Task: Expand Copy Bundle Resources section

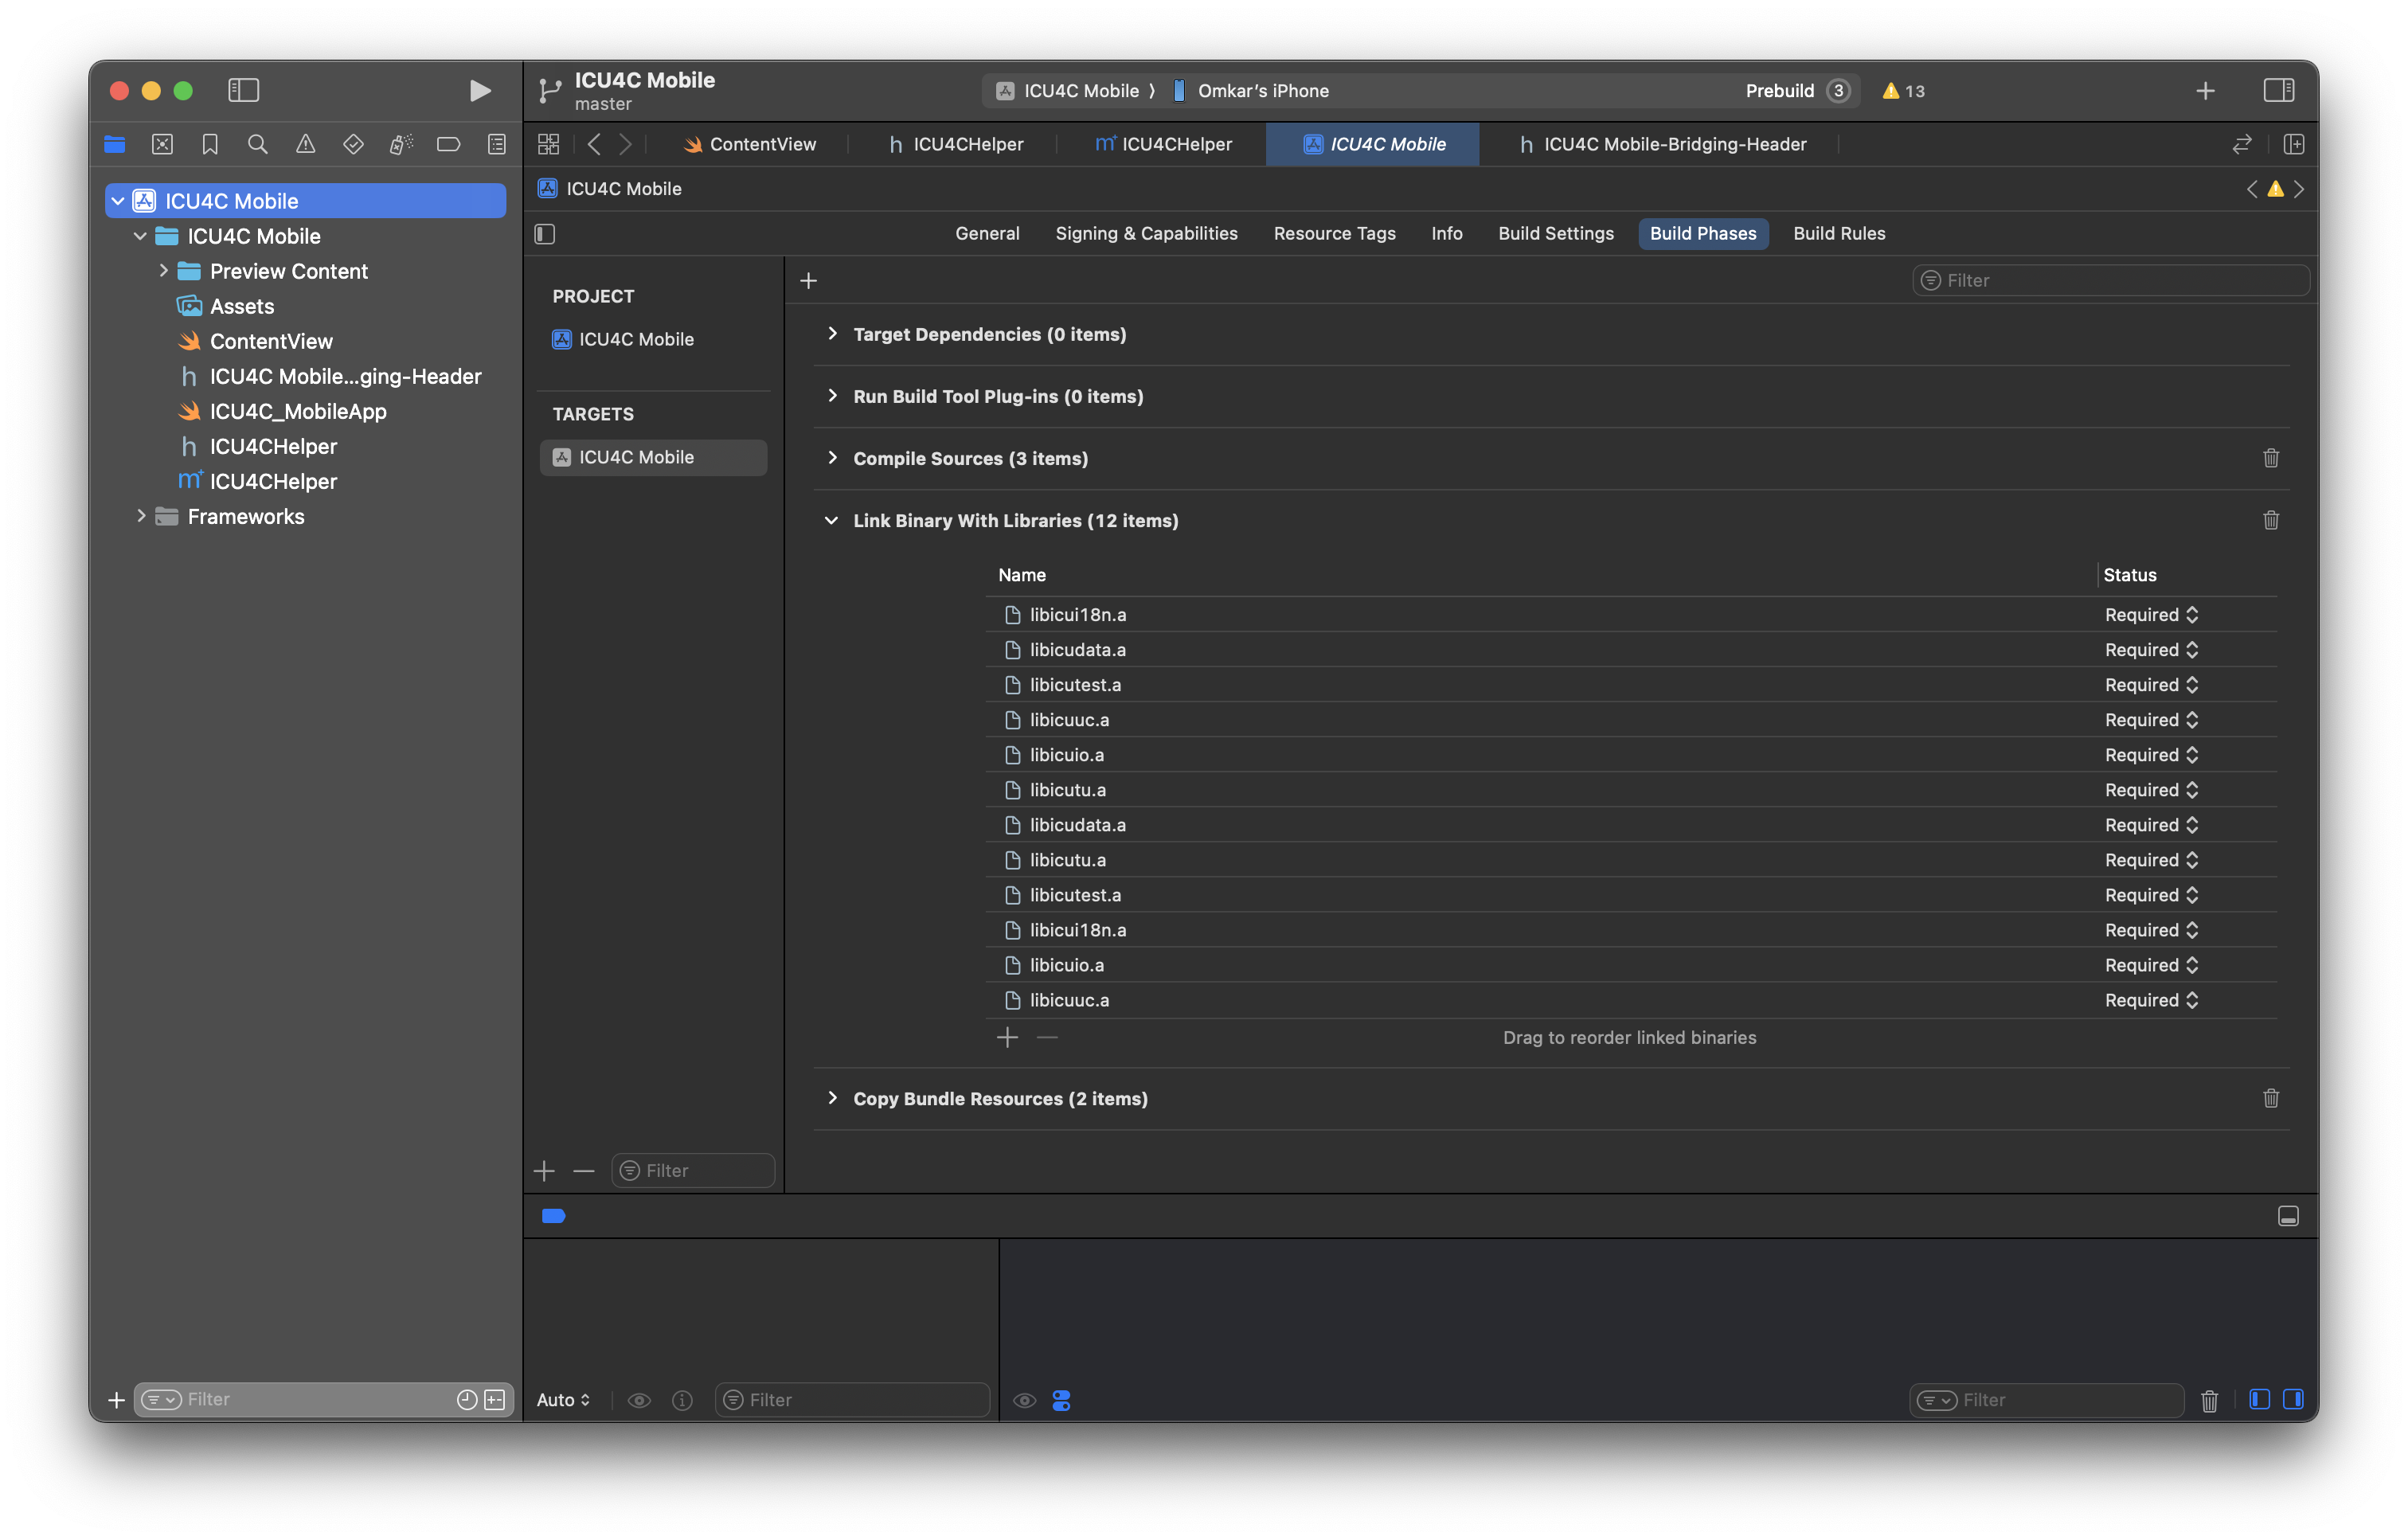Action: [x=832, y=1098]
